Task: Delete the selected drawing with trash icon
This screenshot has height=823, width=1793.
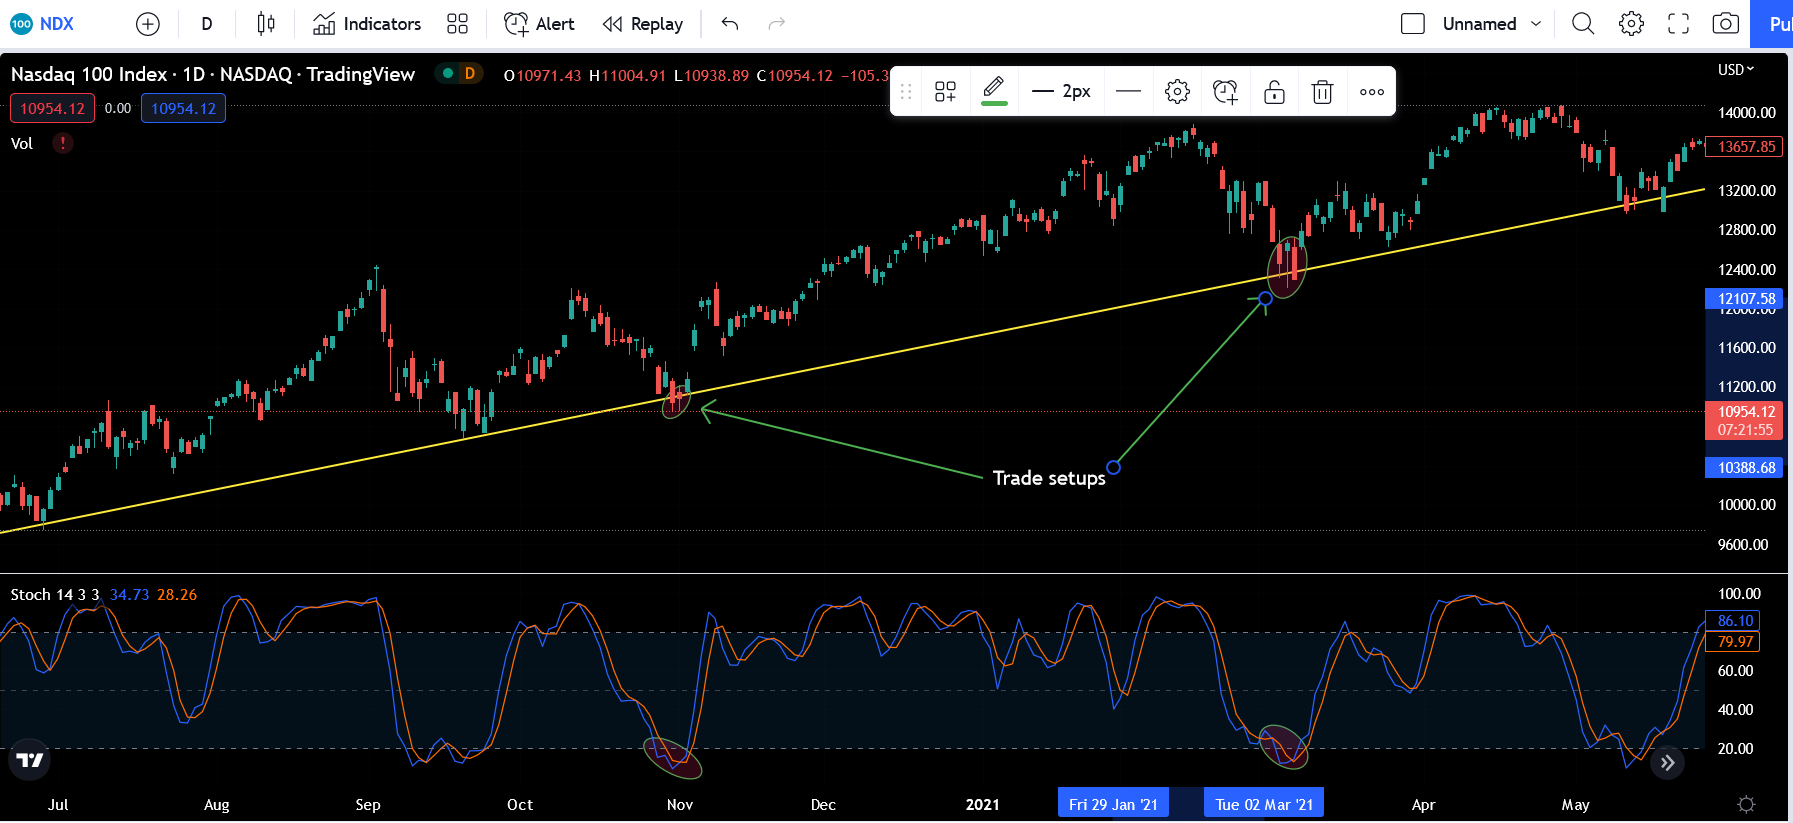Action: [1322, 92]
